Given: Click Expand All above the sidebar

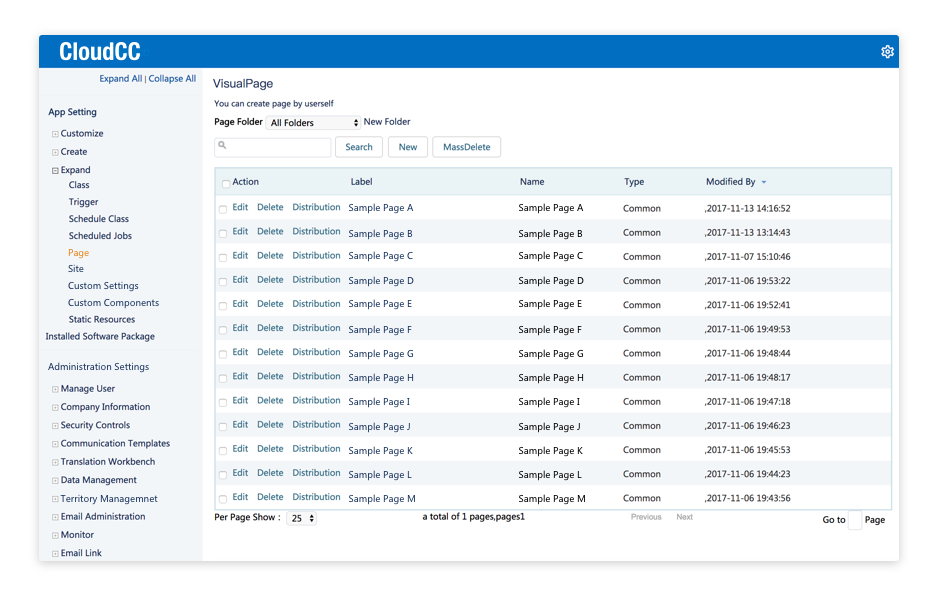Looking at the screenshot, I should pyautogui.click(x=120, y=78).
